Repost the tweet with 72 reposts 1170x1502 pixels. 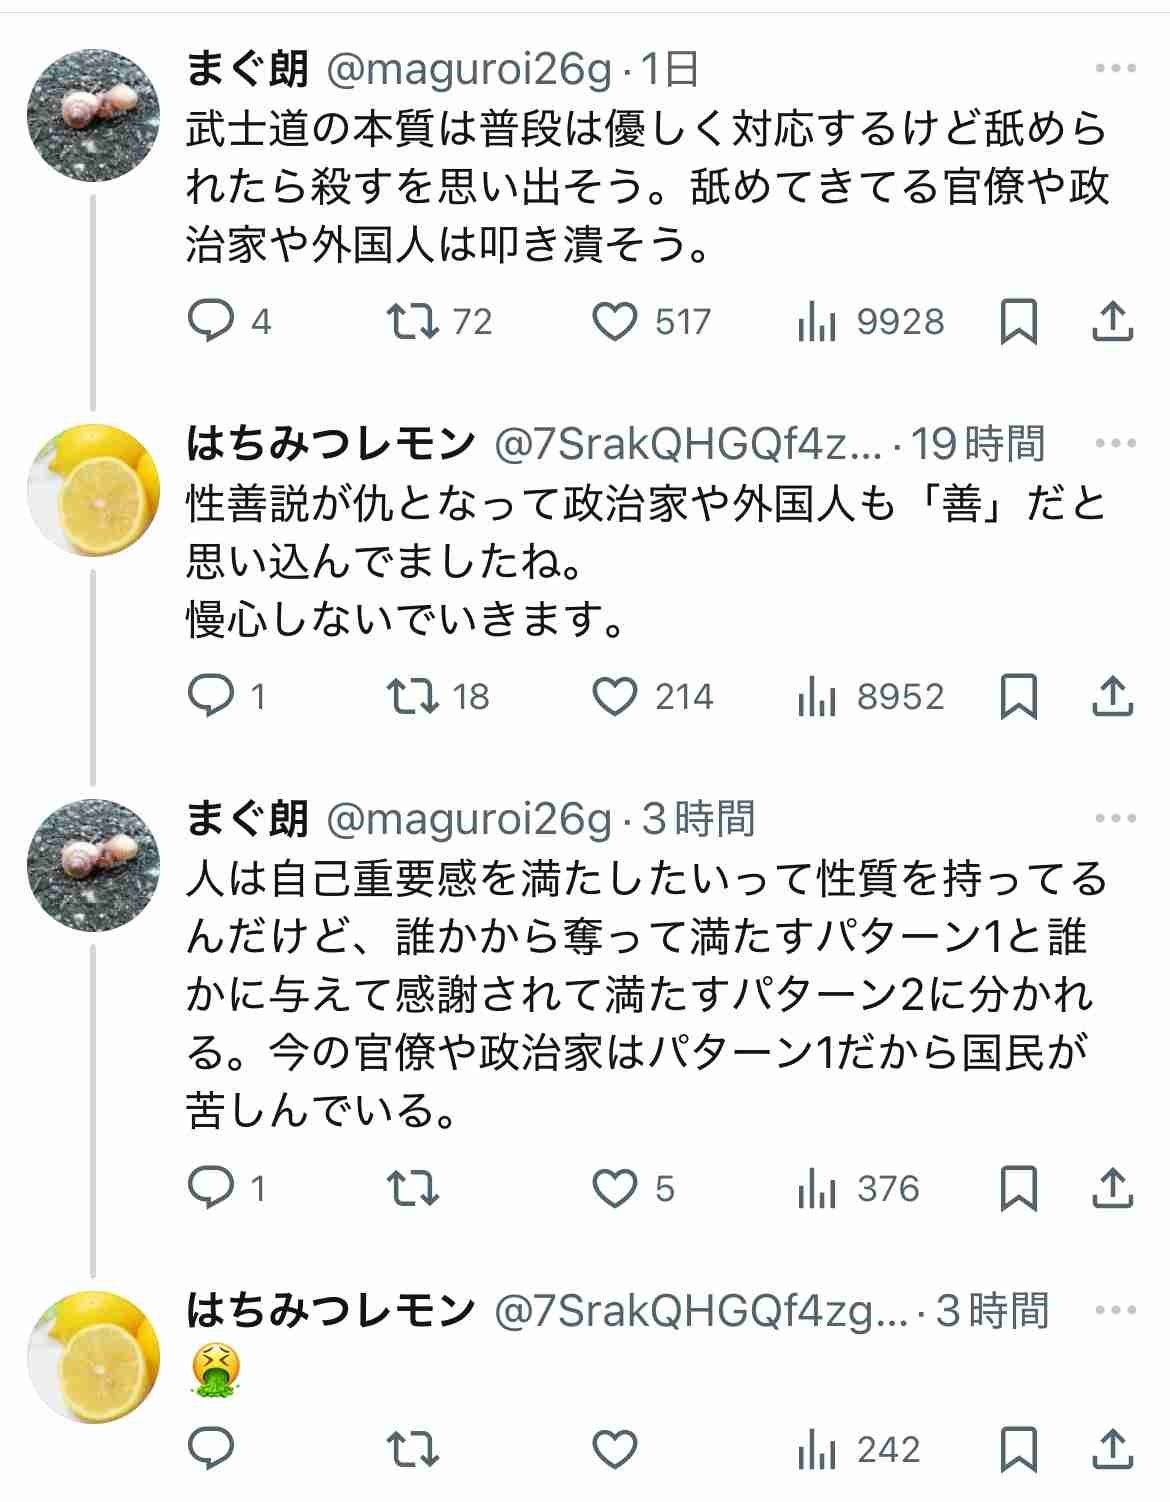tap(413, 322)
